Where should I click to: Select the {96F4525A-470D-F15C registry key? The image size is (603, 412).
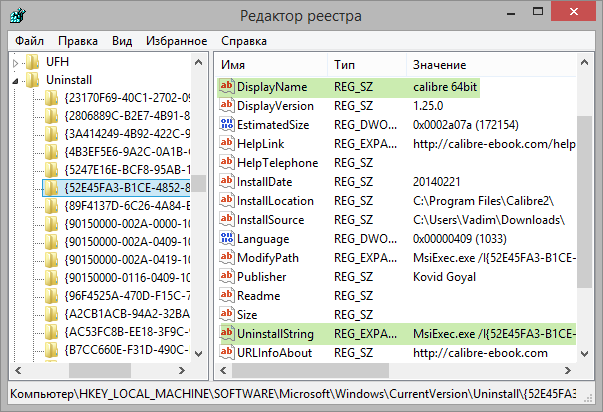[x=127, y=296]
